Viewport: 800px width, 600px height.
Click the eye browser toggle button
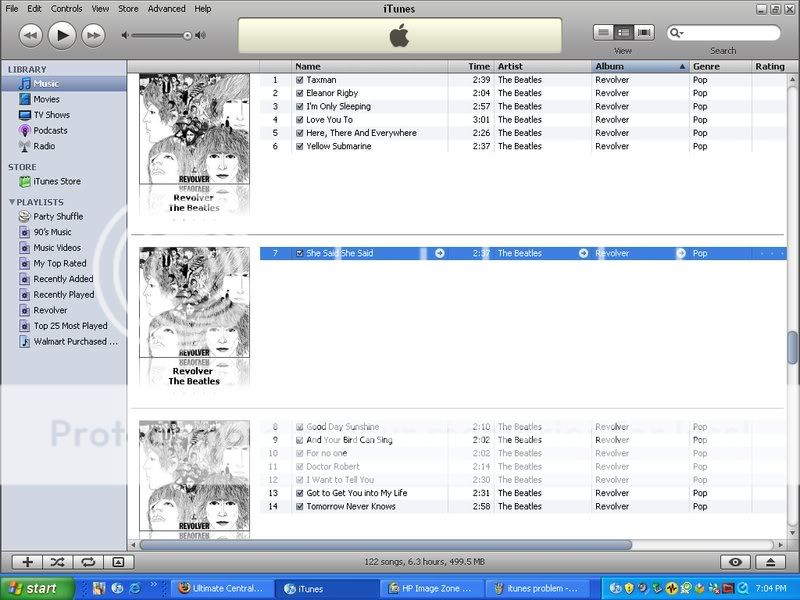pyautogui.click(x=735, y=562)
